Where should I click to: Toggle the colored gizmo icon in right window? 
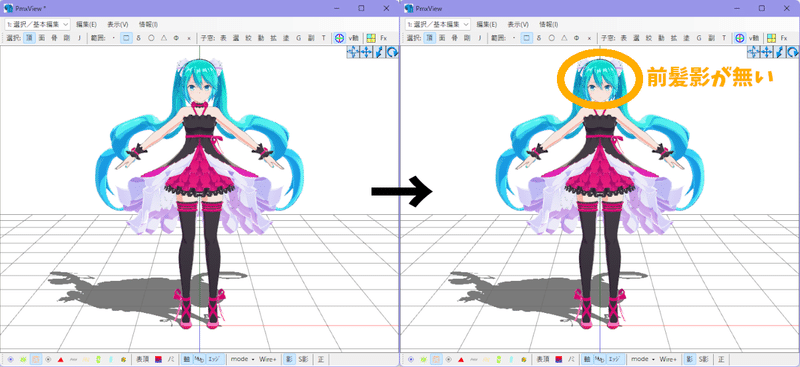point(740,38)
